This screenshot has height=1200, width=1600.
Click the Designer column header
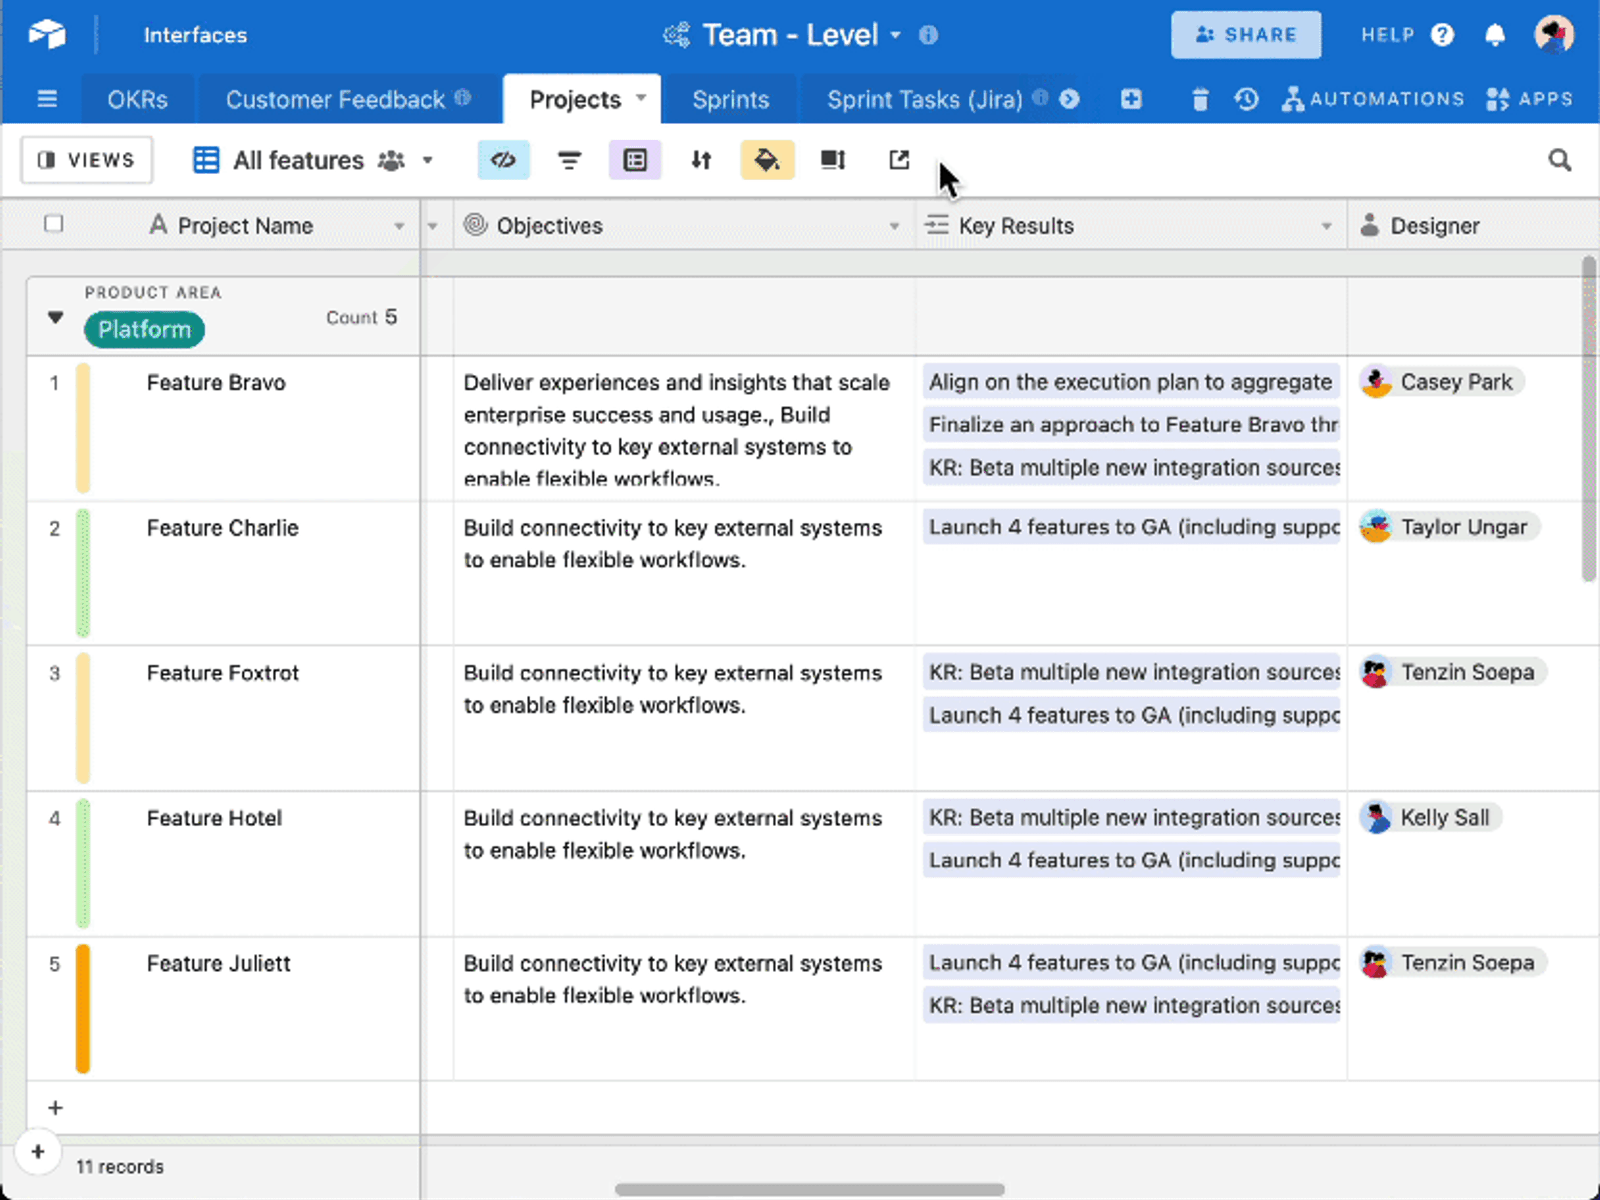(1473, 226)
